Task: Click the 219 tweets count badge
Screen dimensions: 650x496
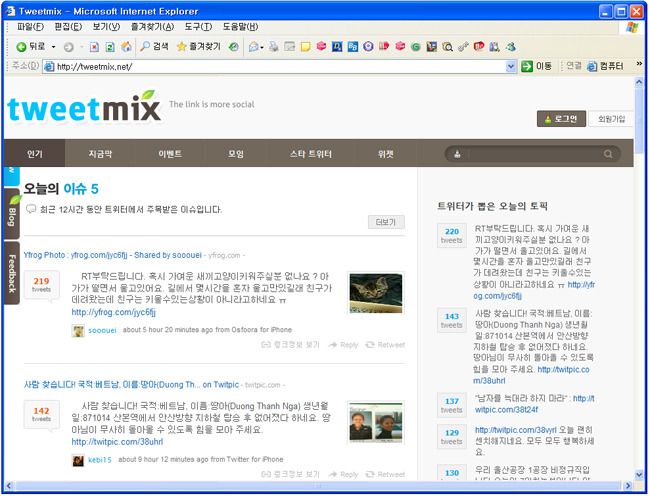Action: coord(41,285)
